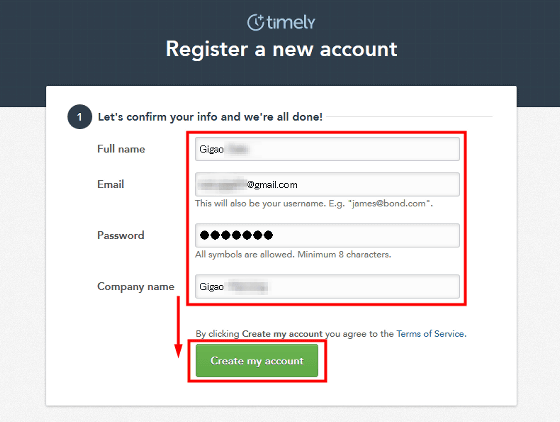Click the Timely clock logo icon
Screen dimensions: 560x422
pyautogui.click(x=256, y=22)
